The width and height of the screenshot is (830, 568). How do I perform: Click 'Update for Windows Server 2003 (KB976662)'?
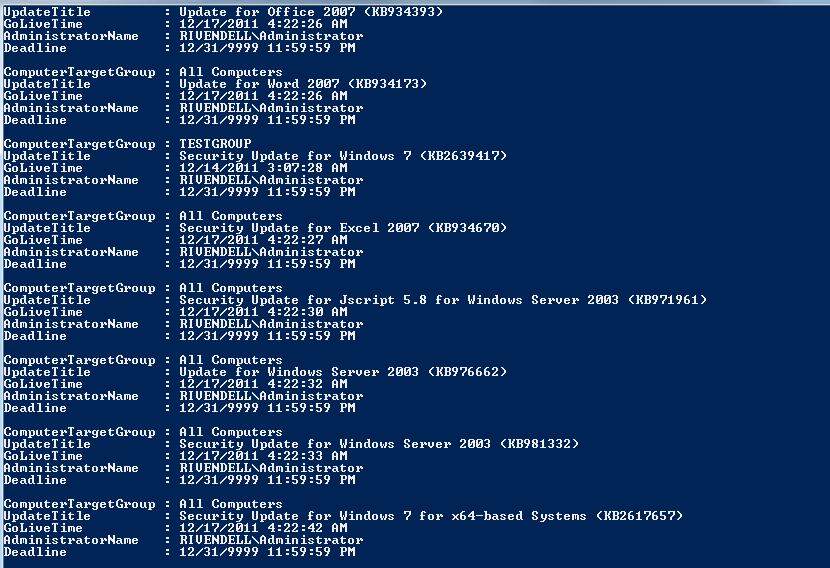pyautogui.click(x=343, y=372)
